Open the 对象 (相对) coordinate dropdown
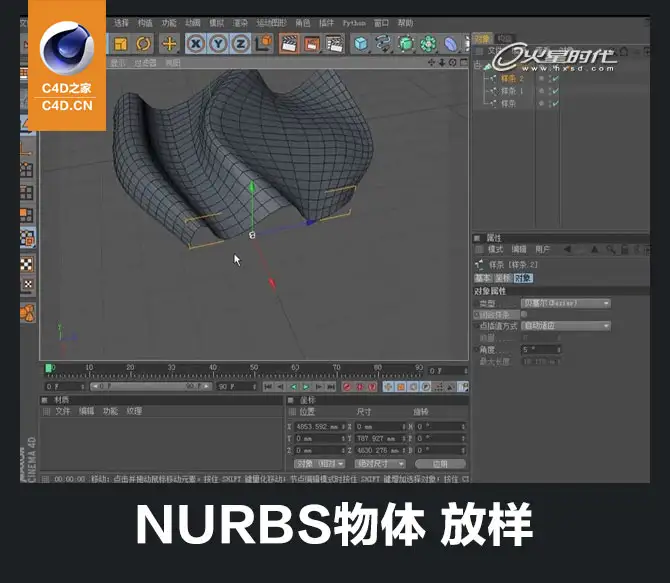670x583 pixels. (319, 464)
